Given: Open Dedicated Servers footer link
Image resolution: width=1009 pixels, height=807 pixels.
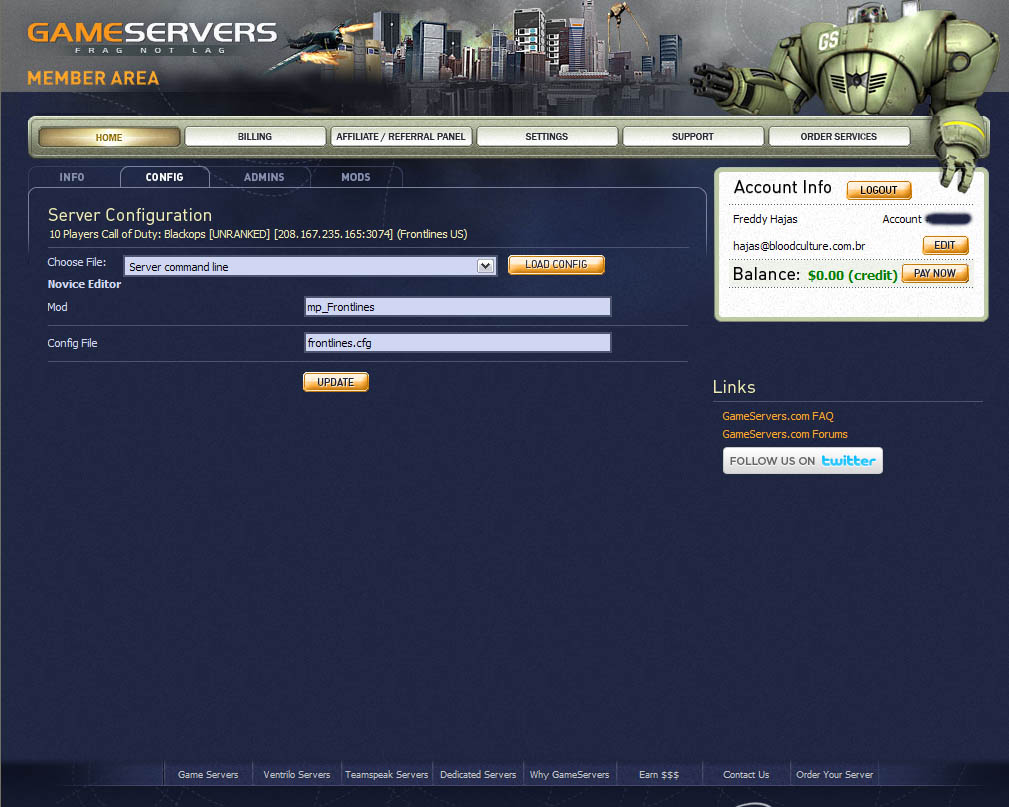Looking at the screenshot, I should (x=478, y=775).
